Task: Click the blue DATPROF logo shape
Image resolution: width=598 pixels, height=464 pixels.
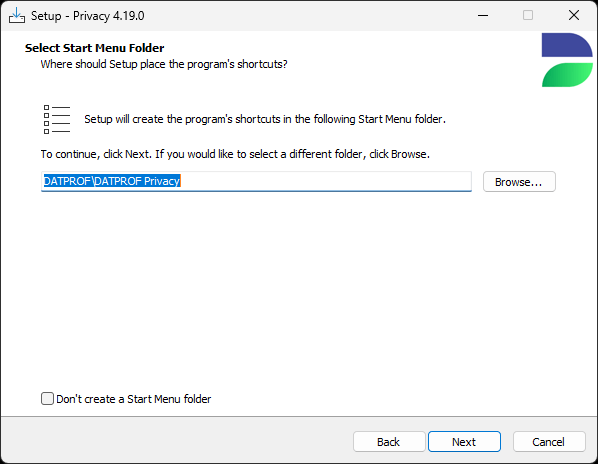Action: point(567,45)
